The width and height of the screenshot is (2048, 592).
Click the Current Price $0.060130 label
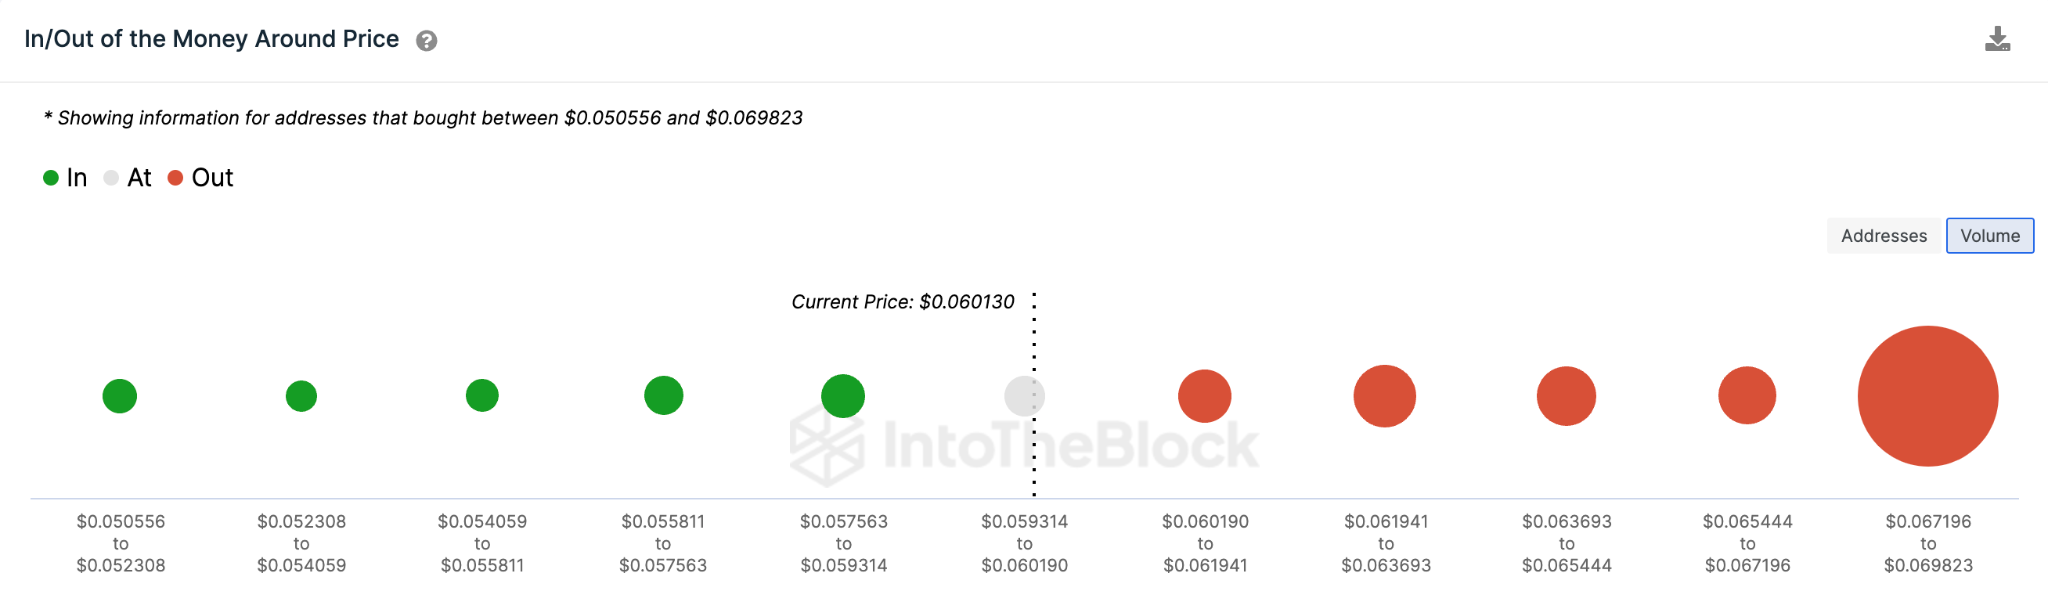[x=902, y=302]
